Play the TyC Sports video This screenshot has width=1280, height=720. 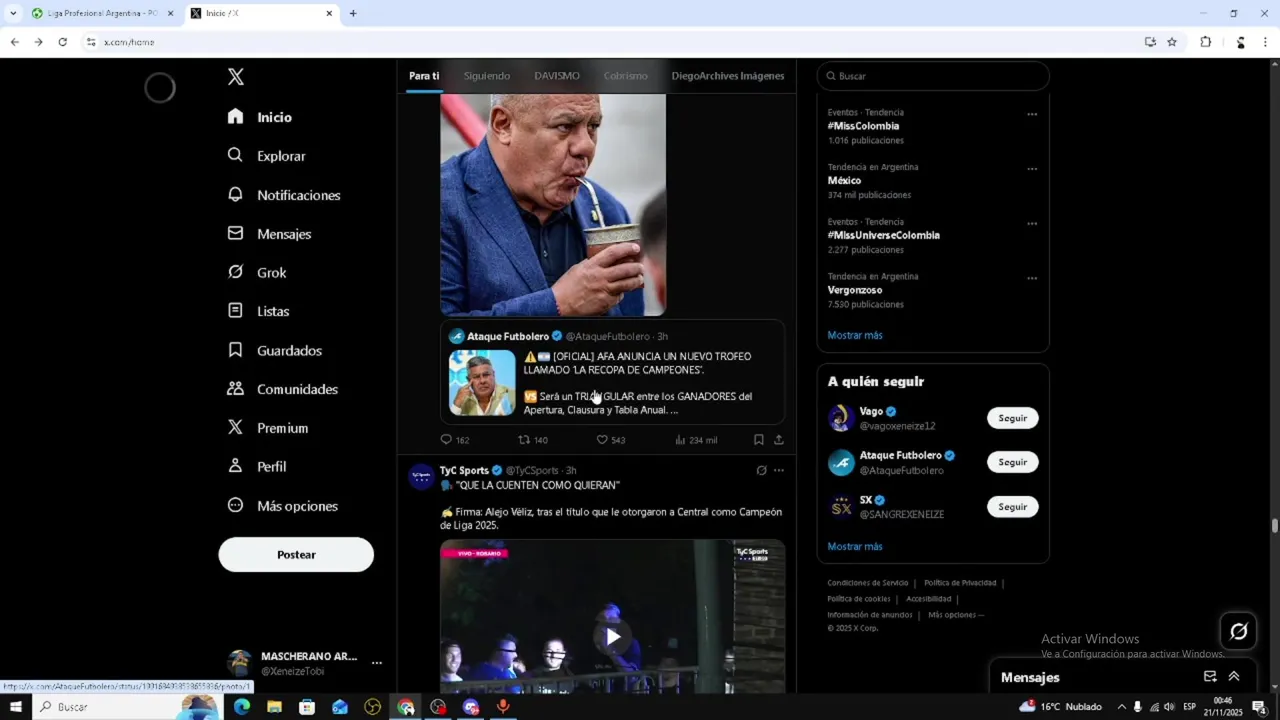click(612, 636)
